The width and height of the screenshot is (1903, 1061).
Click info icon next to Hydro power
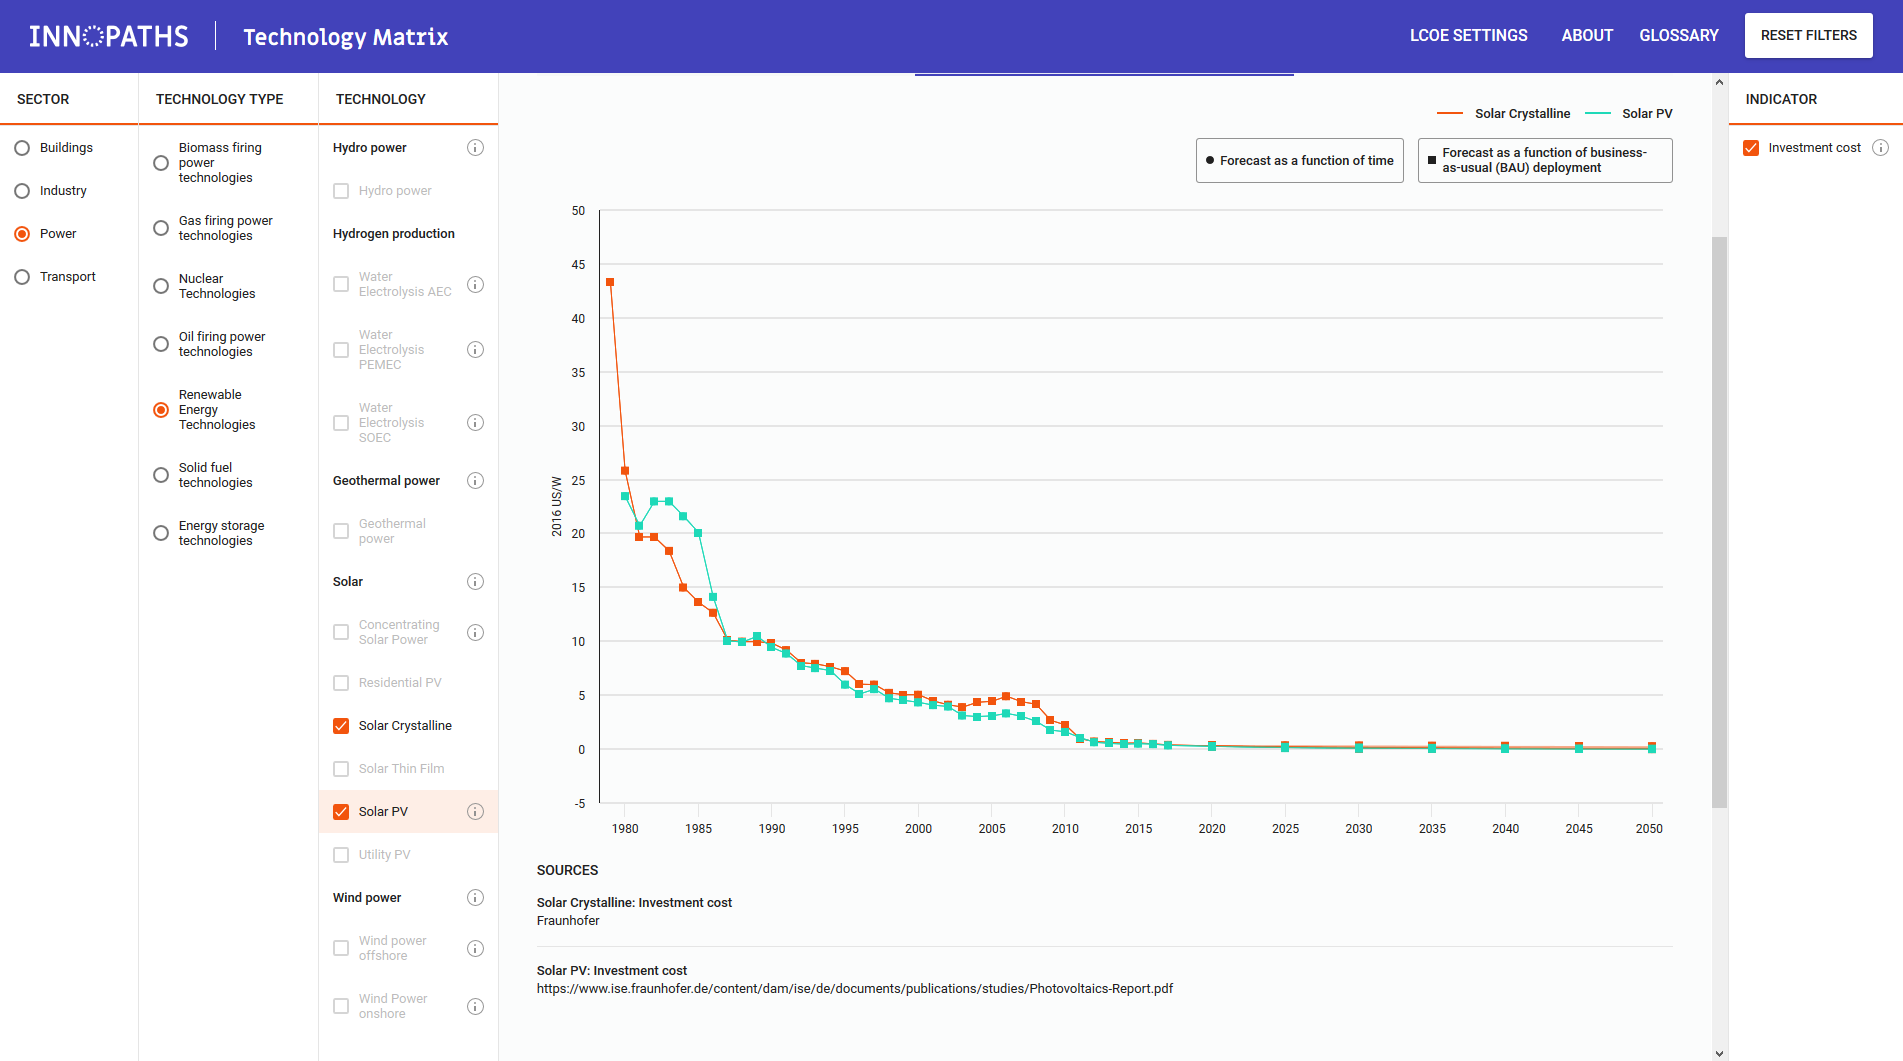(x=475, y=148)
